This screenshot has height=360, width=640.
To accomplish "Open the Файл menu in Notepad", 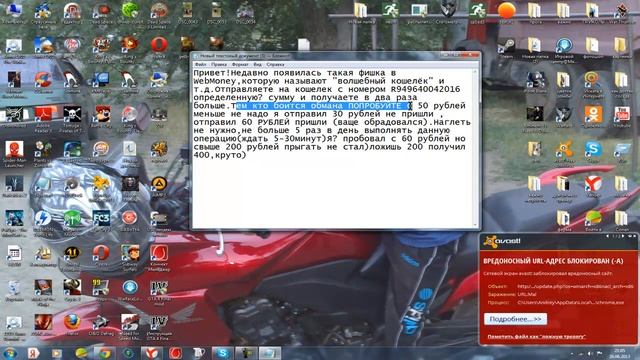I will pyautogui.click(x=200, y=64).
